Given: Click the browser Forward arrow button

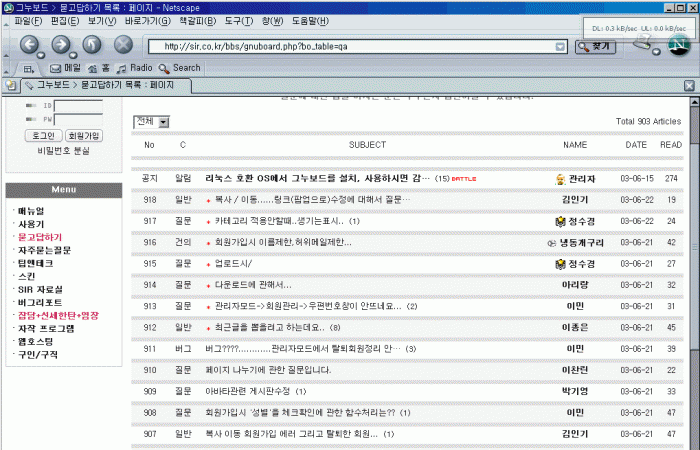Looking at the screenshot, I should (x=60, y=44).
